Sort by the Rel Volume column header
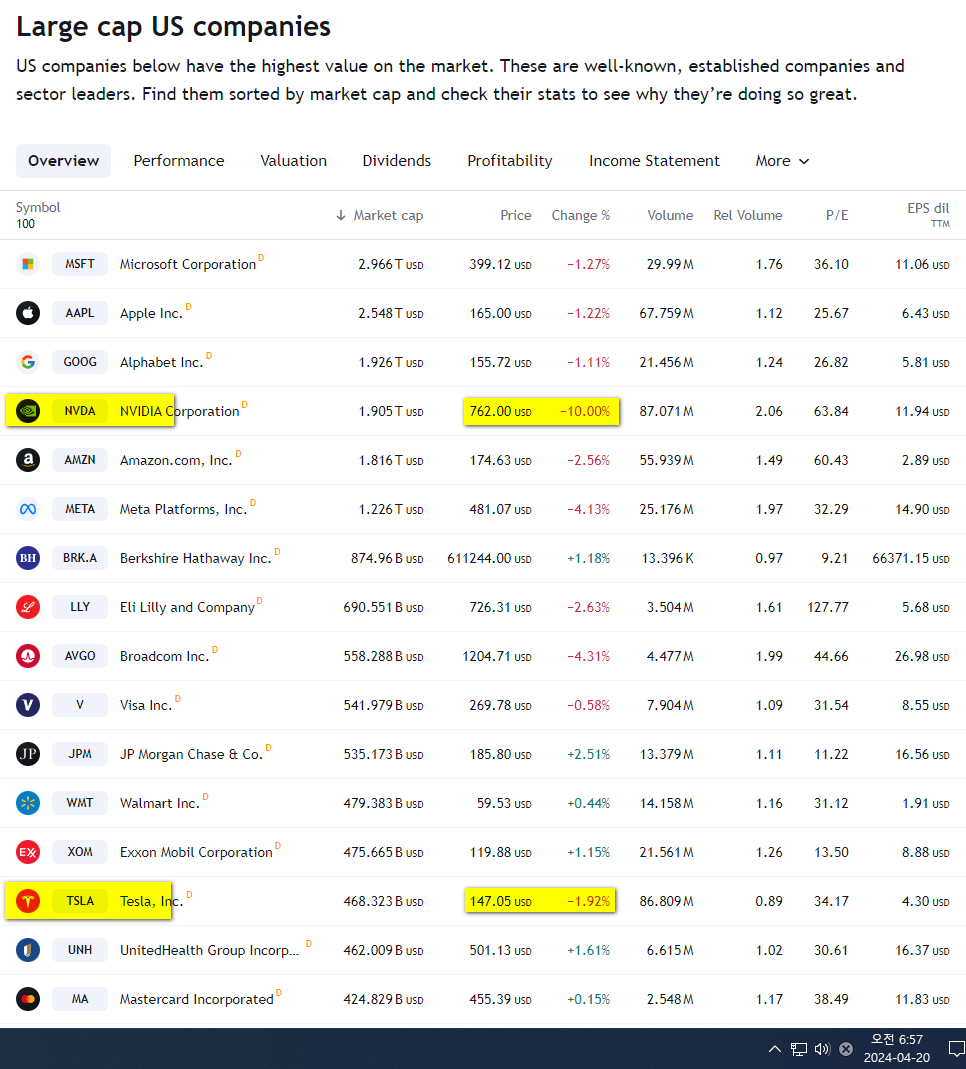 (x=748, y=215)
